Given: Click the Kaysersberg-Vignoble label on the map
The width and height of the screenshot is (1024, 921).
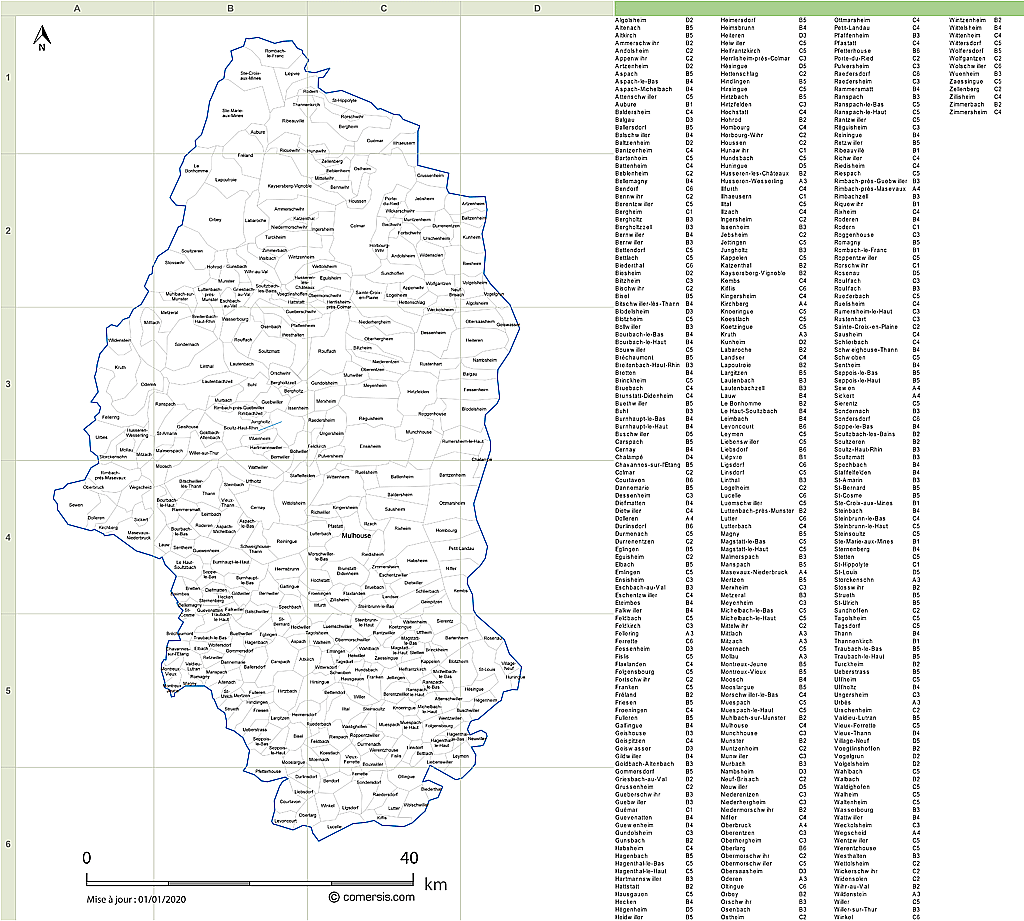Looking at the screenshot, I should 289,186.
